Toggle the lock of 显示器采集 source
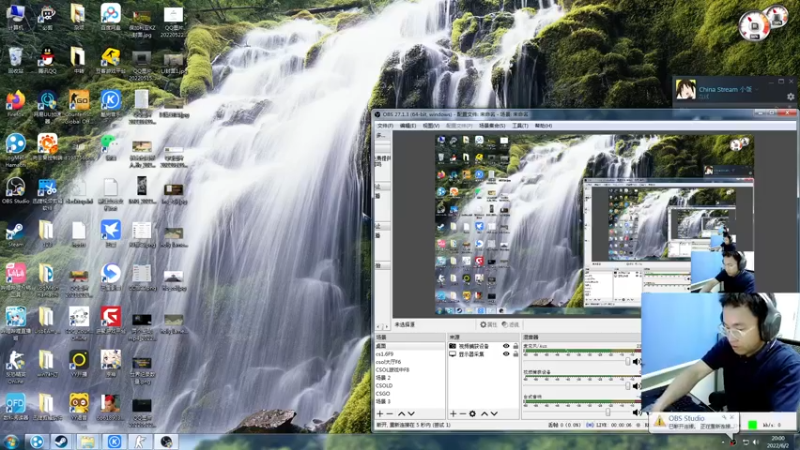Viewport: 800px width, 450px height. pos(515,354)
